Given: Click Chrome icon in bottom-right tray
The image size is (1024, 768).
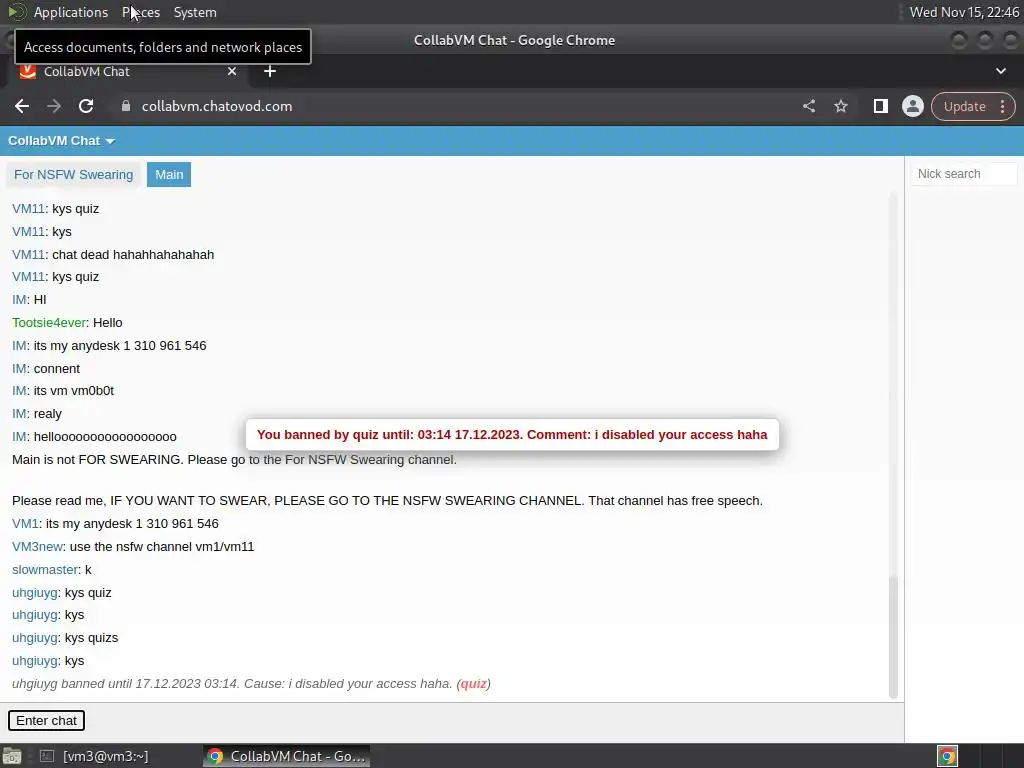Looking at the screenshot, I should 947,756.
